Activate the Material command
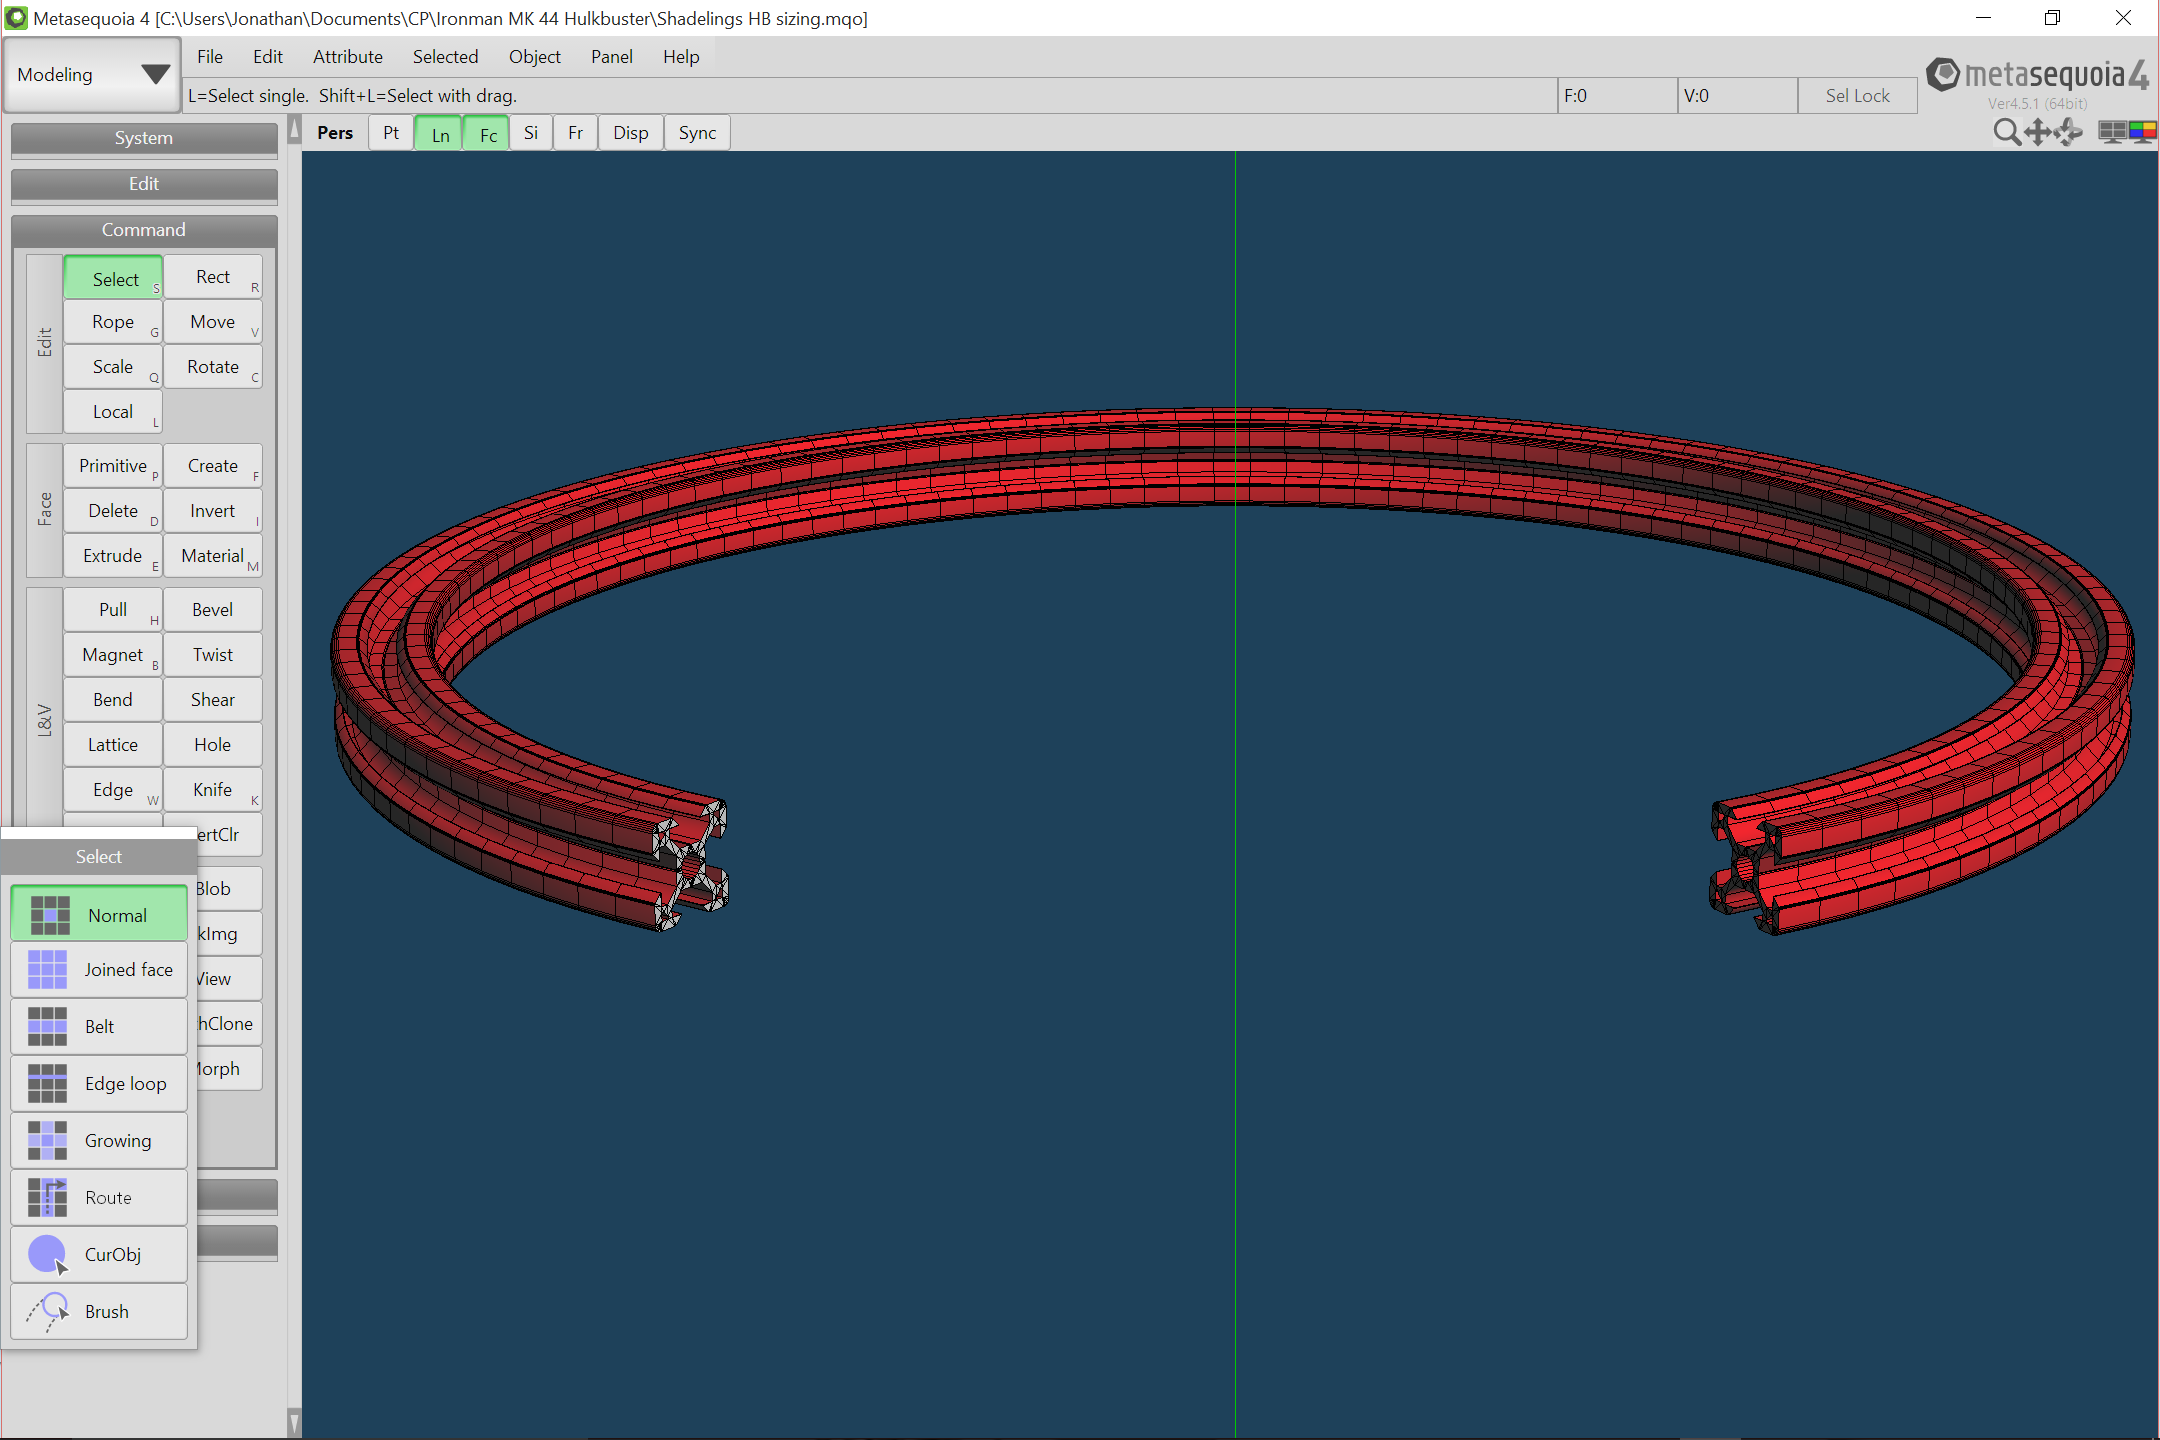This screenshot has width=2160, height=1440. click(213, 556)
